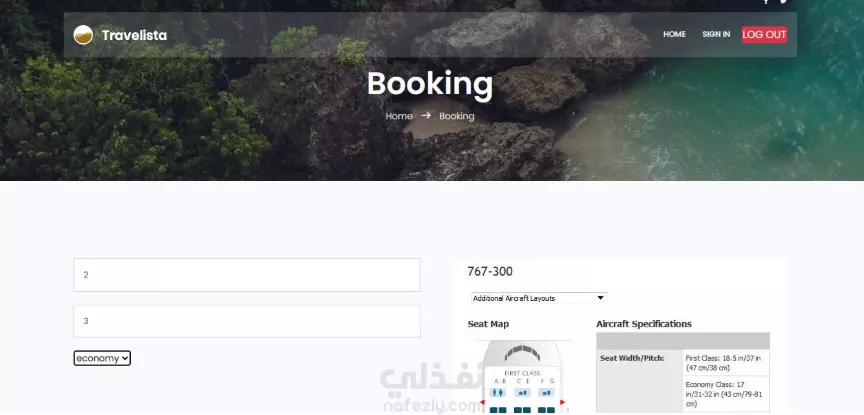864x415 pixels.
Task: Open SIGN IN from the navigation bar
Action: [x=716, y=34]
